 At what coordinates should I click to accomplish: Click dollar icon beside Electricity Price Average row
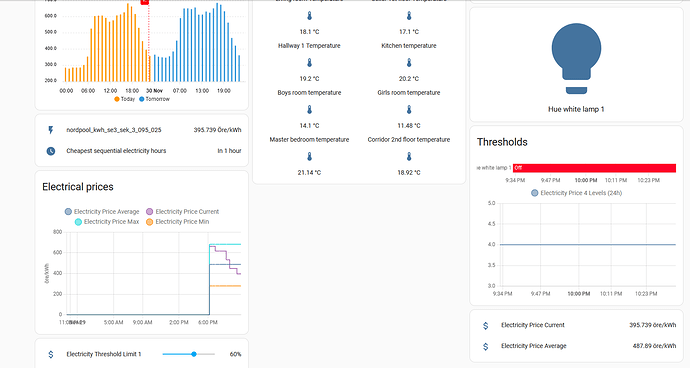coord(485,346)
